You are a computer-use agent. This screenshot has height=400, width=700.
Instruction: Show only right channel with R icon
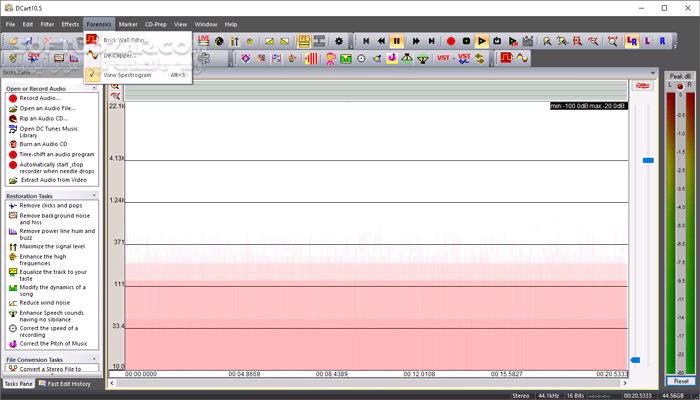(662, 41)
